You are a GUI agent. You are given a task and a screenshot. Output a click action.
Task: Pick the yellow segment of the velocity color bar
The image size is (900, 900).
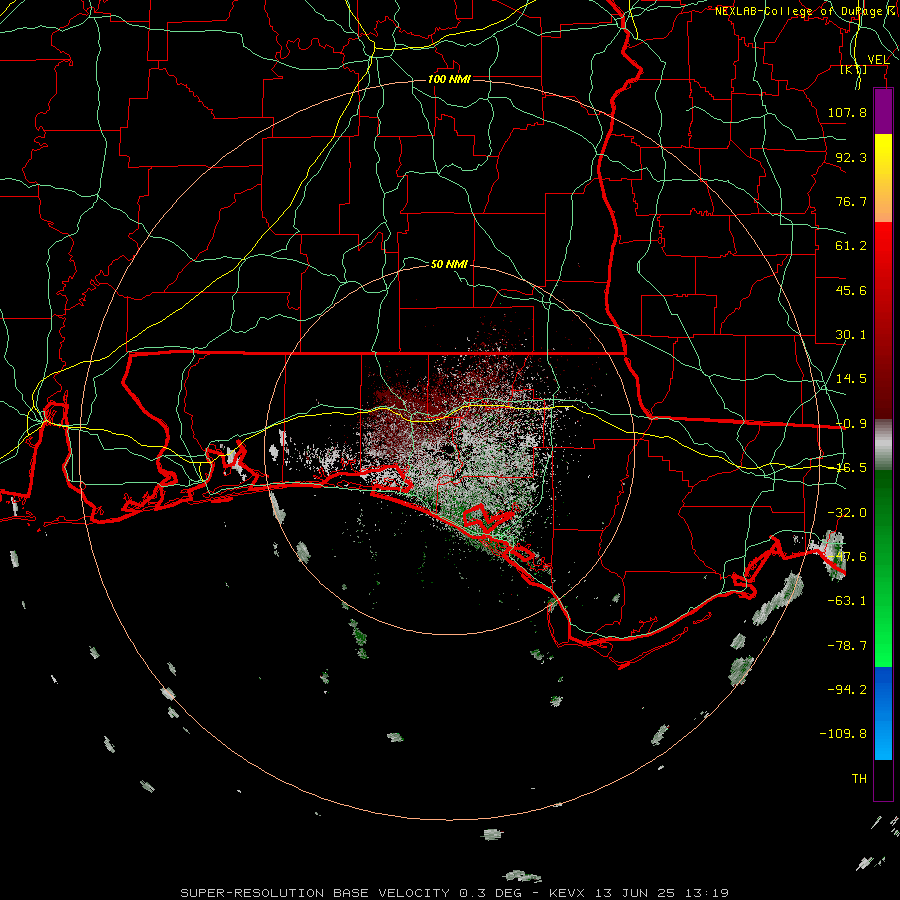[x=883, y=177]
